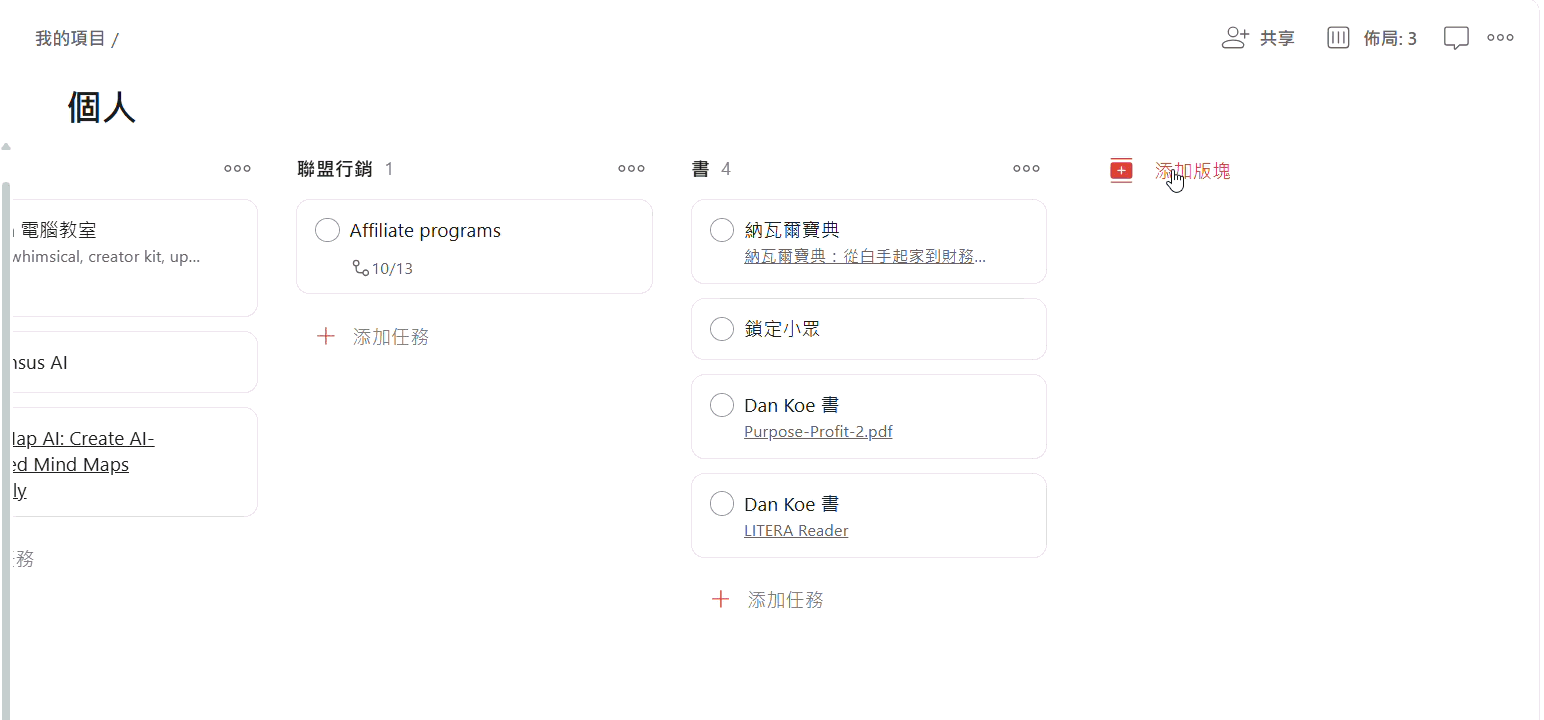Open the LITERA Reader attachment link
The width and height of the screenshot is (1544, 720).
(796, 530)
